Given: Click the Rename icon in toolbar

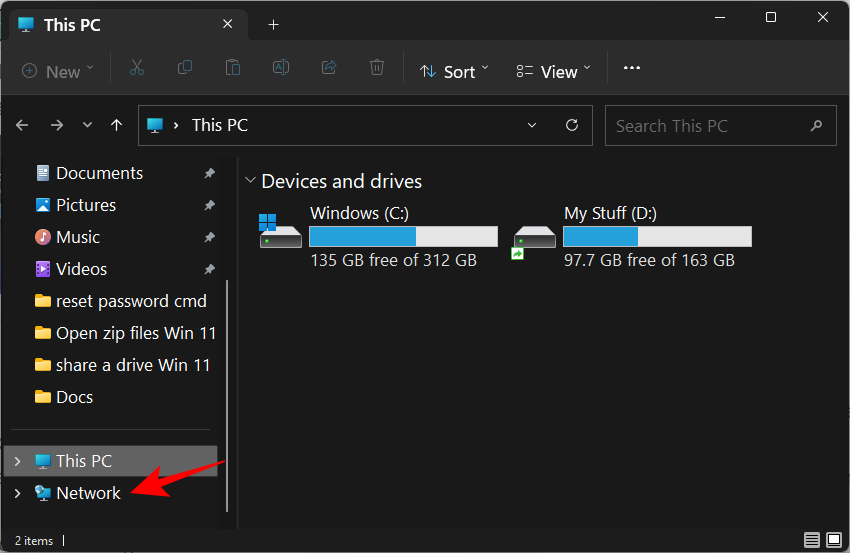Looking at the screenshot, I should click(281, 68).
